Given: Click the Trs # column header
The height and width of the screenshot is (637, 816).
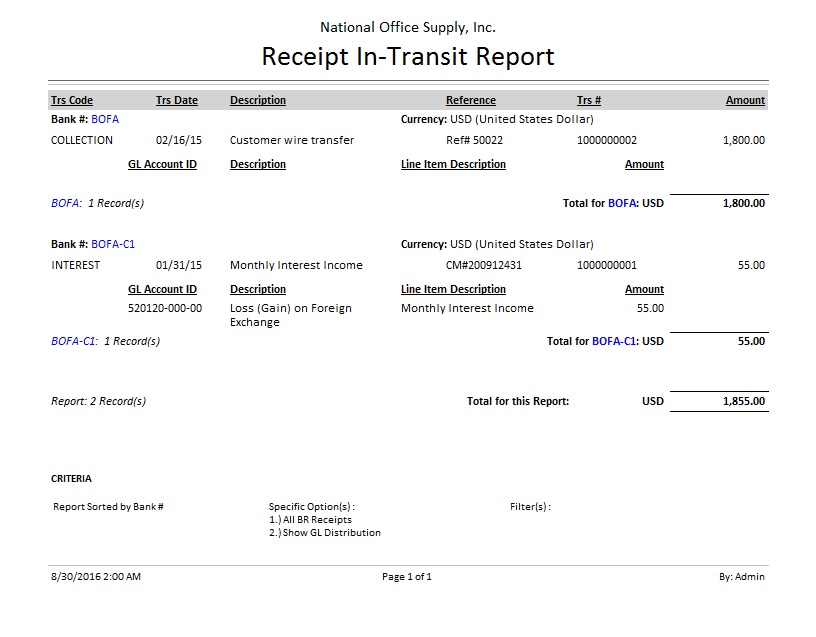Looking at the screenshot, I should tap(589, 100).
